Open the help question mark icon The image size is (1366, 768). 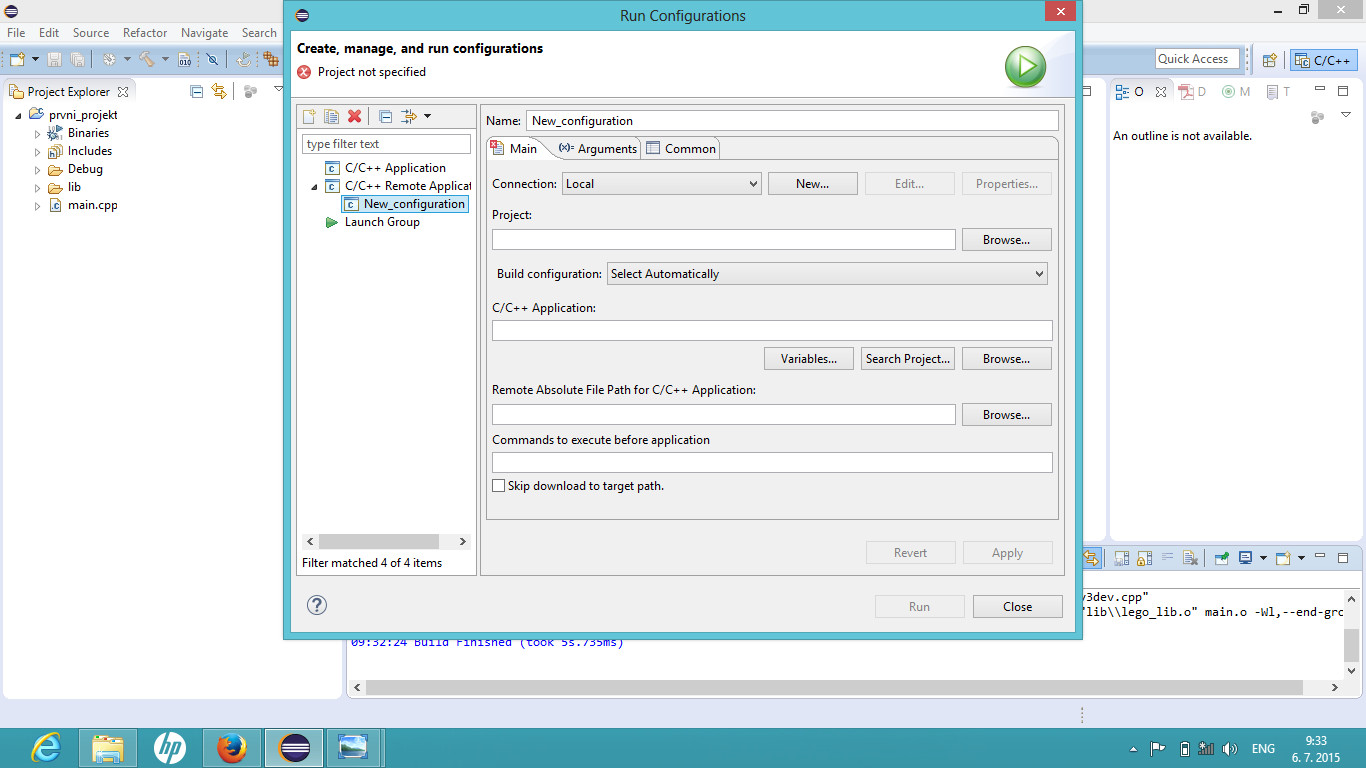coord(317,605)
